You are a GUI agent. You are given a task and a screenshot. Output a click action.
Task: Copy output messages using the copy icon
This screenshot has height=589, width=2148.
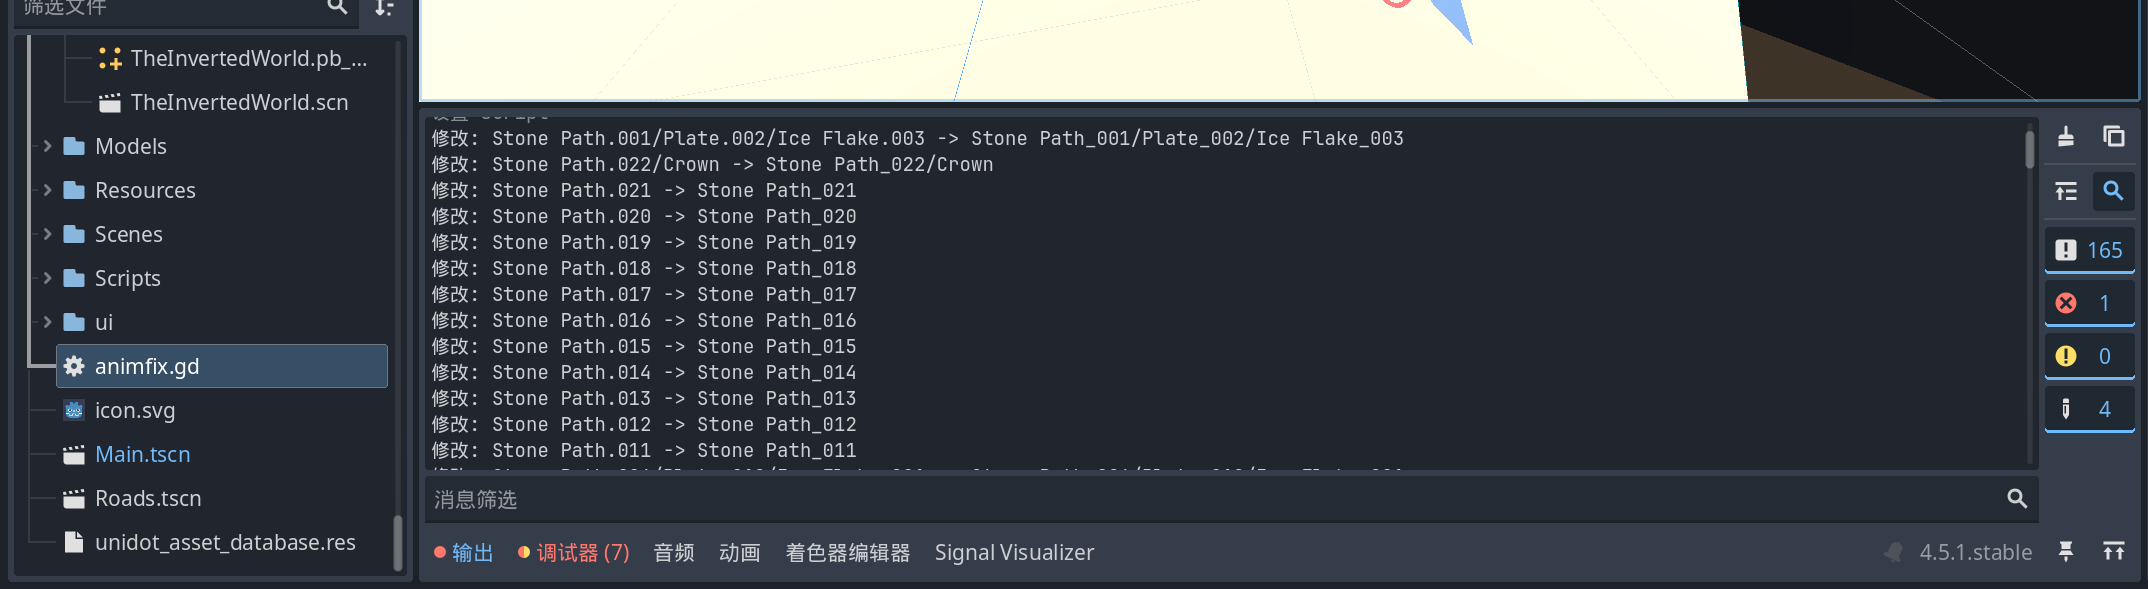point(2113,137)
